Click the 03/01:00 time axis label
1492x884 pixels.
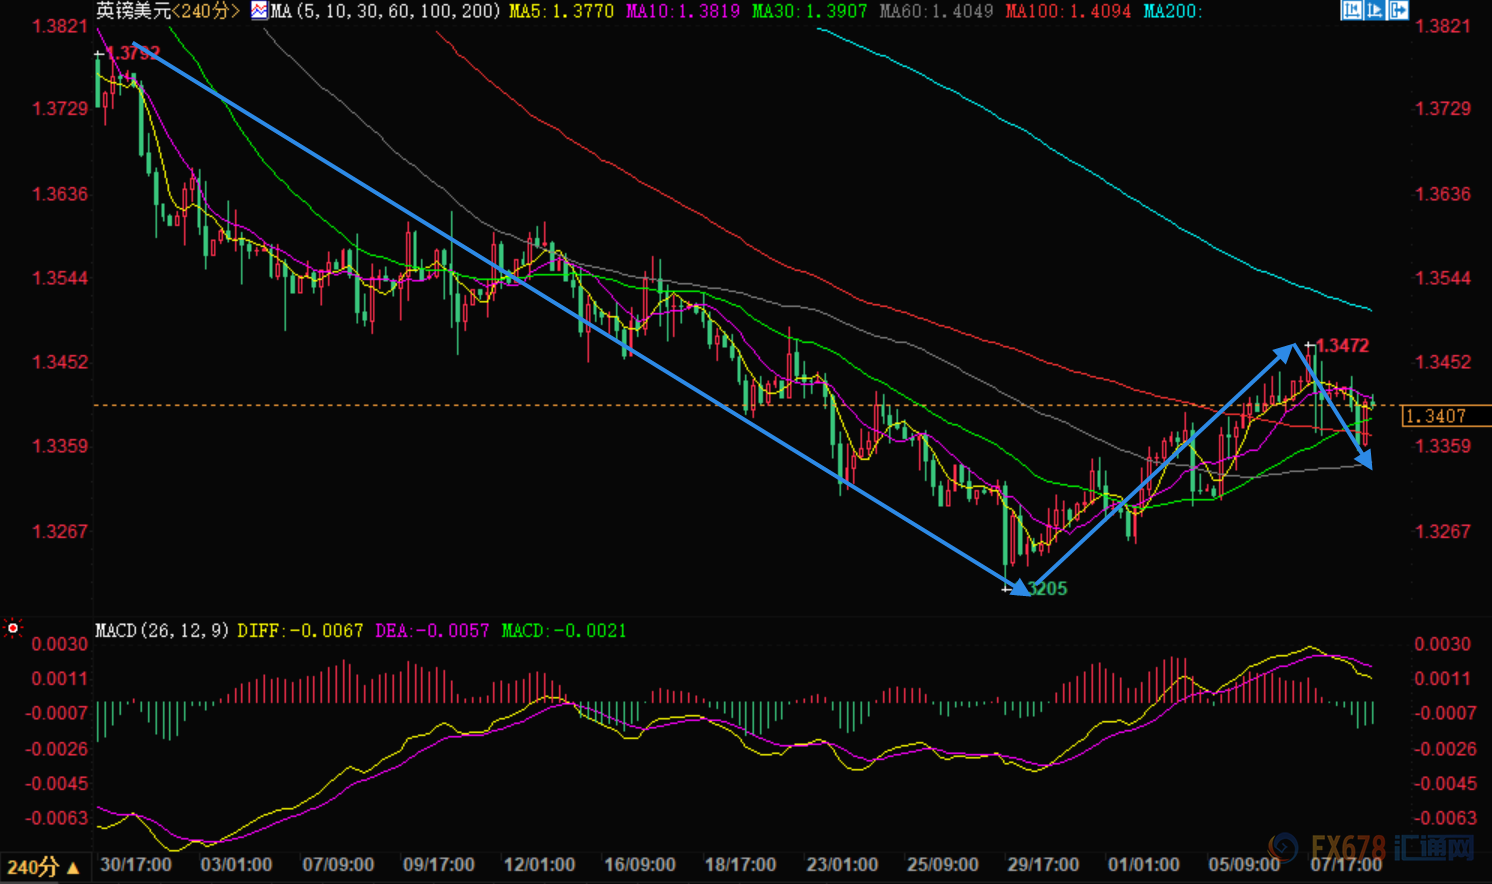coord(236,864)
